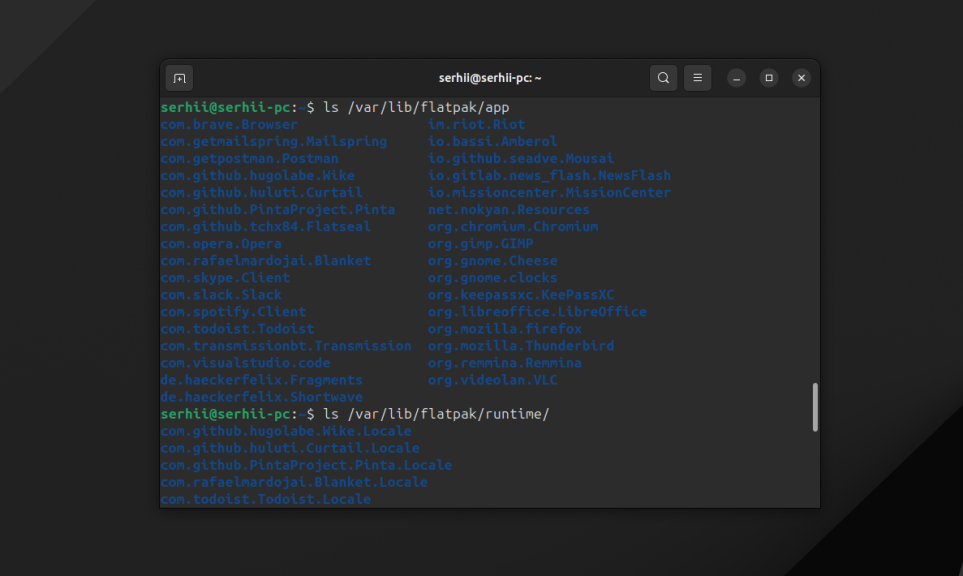Click the ls /var/lib/flatpak/runtime/ command line
The height and width of the screenshot is (576, 963).
[436, 414]
